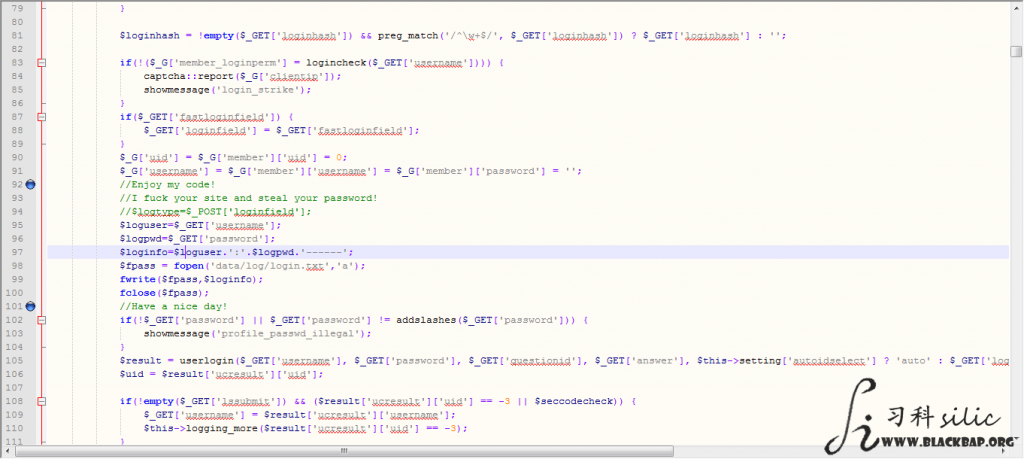The width and height of the screenshot is (1024, 459).
Task: Click the $result = userlogin line
Action: (564, 360)
